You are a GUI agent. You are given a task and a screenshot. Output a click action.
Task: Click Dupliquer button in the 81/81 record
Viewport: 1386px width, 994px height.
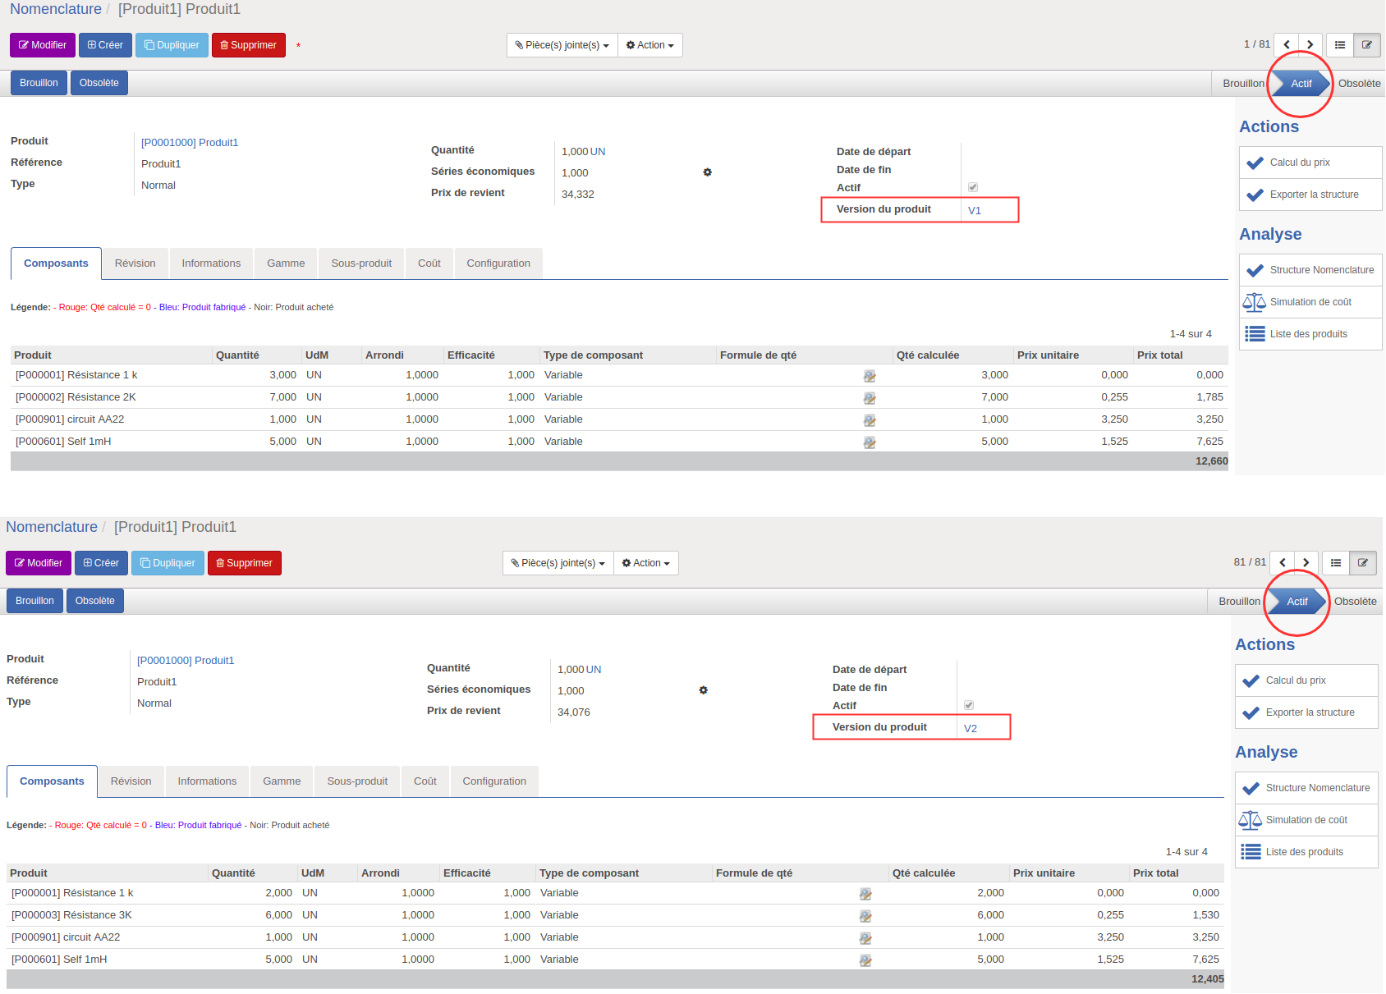click(168, 563)
